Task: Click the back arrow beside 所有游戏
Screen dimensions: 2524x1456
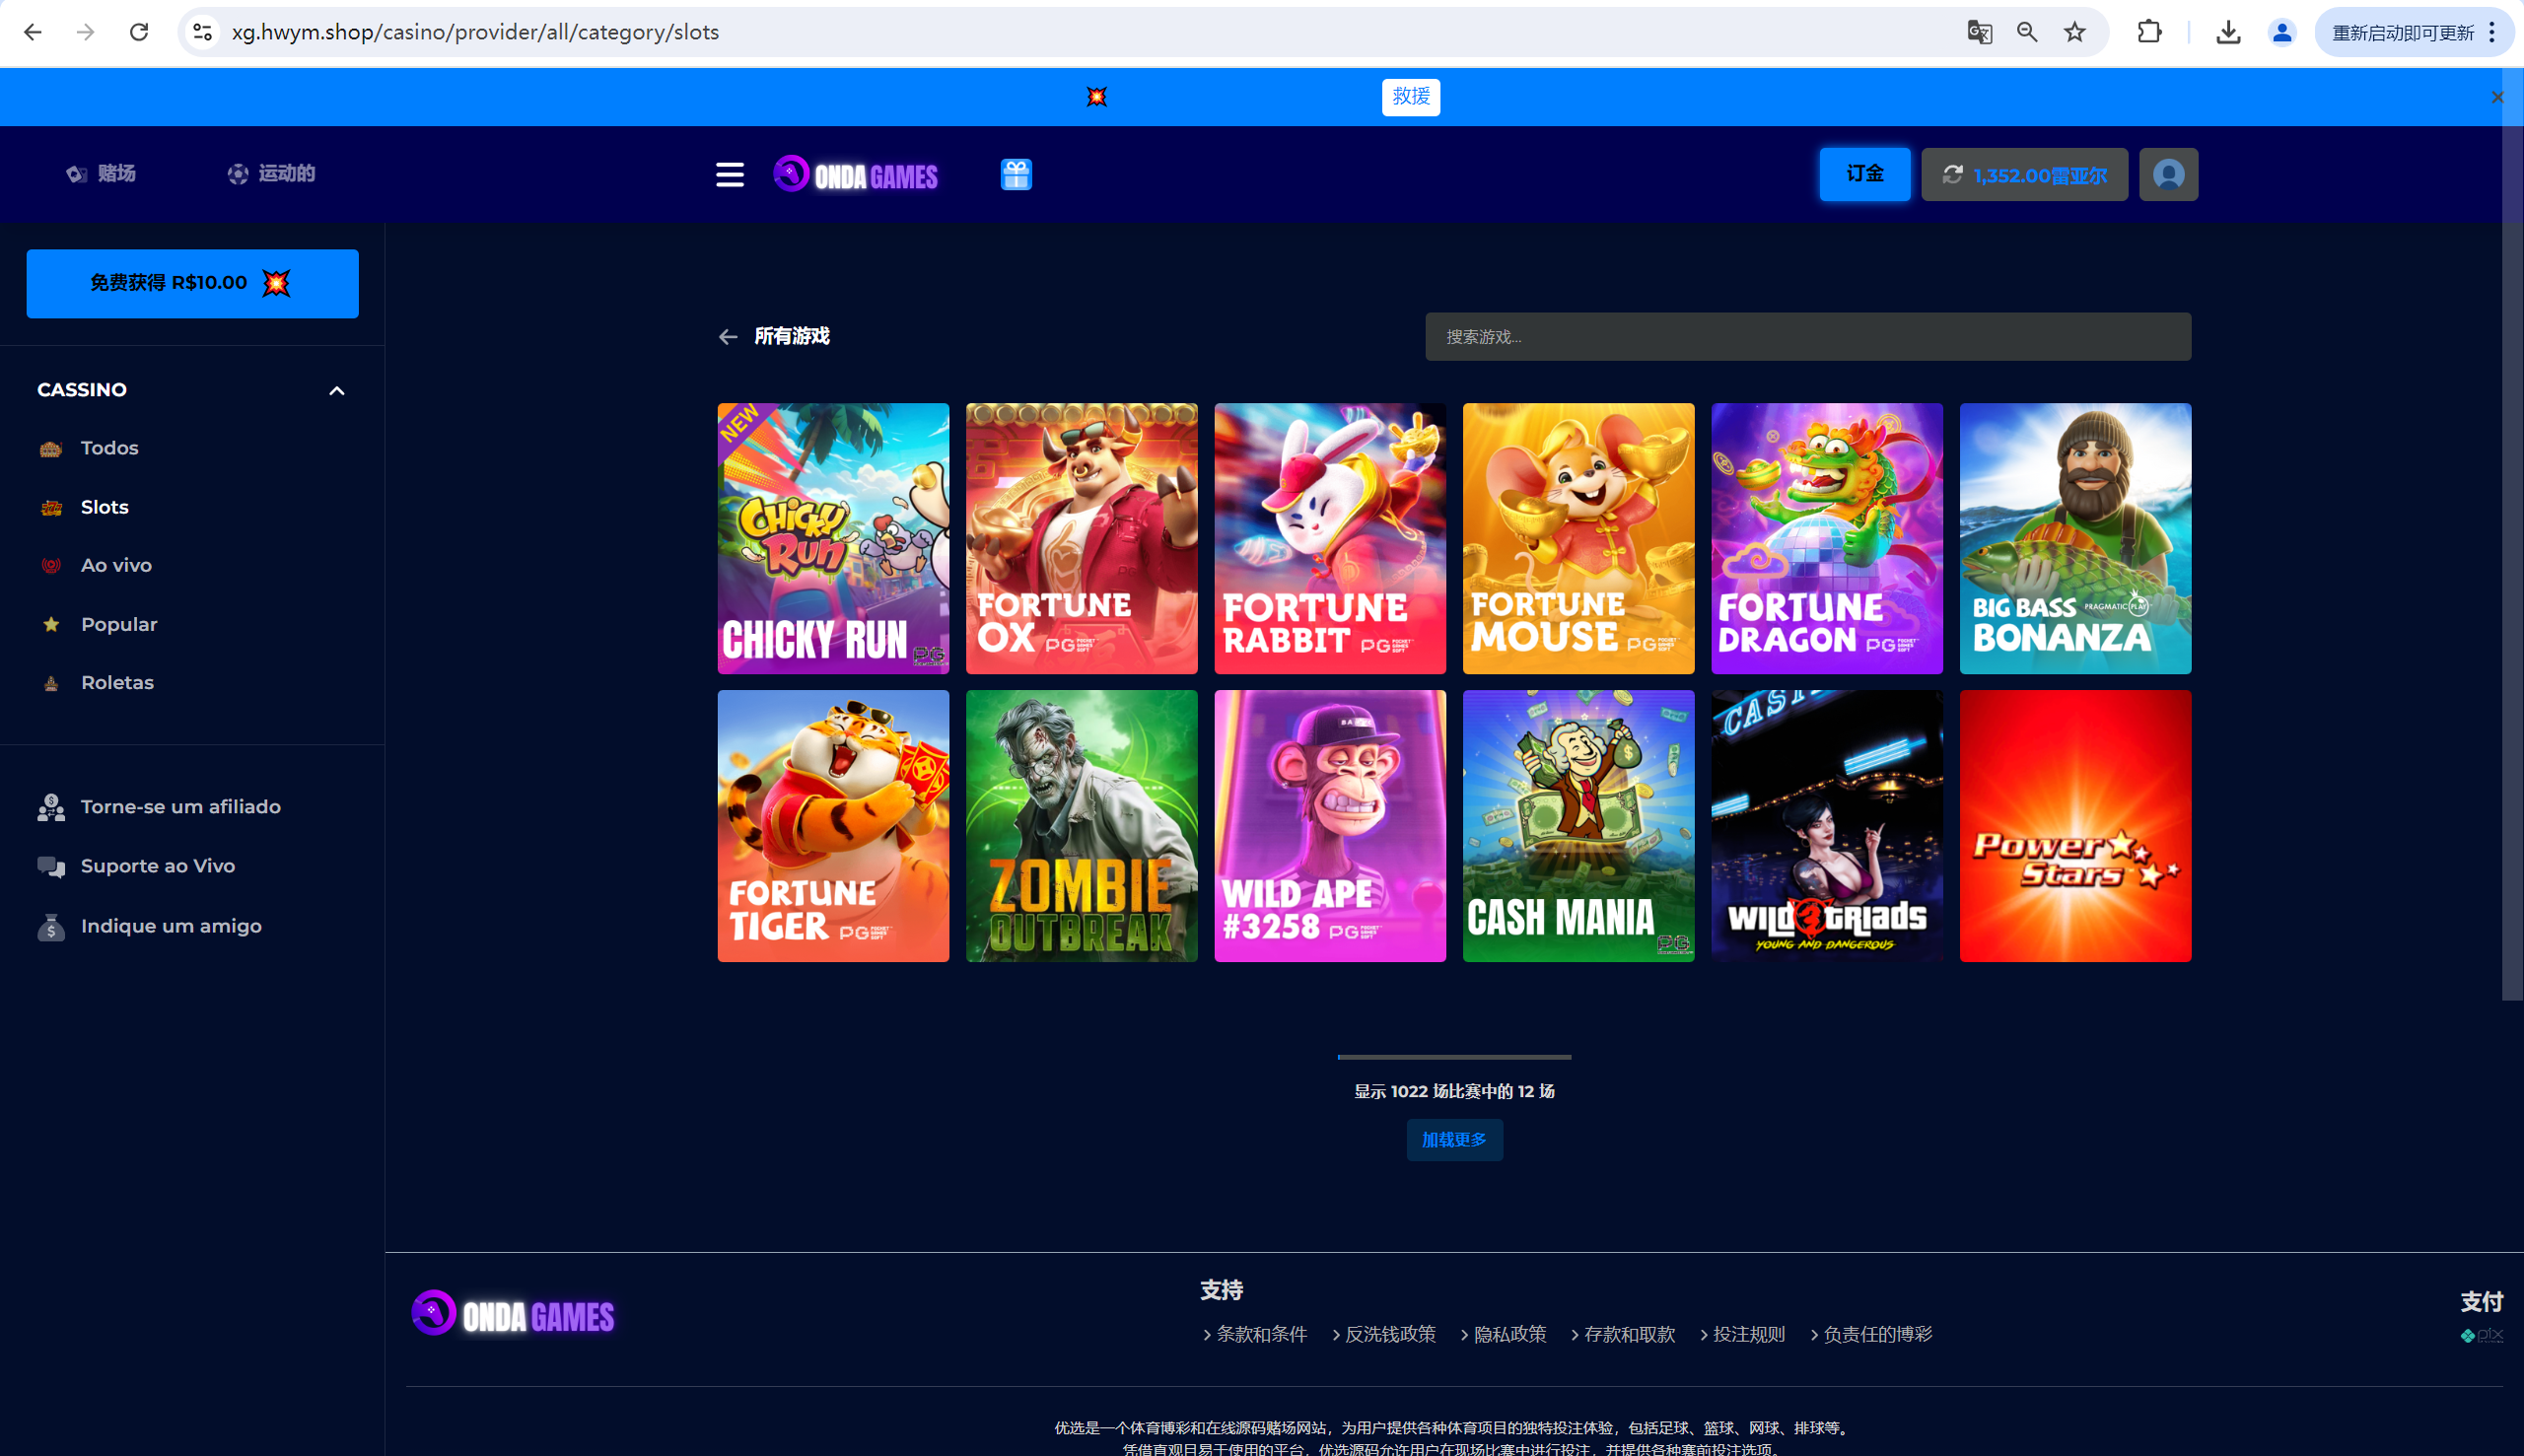Action: pyautogui.click(x=728, y=337)
